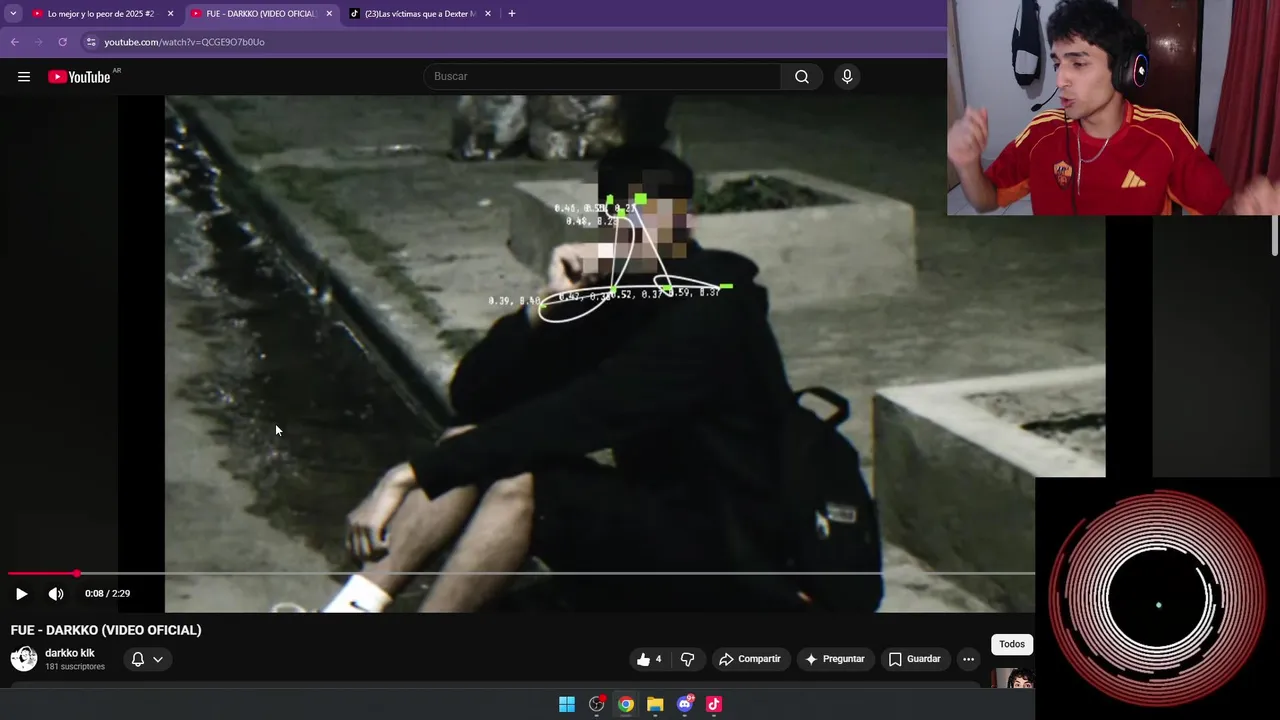Viewport: 1280px width, 720px height.
Task: Click the 0:08 / 2:29 time display
Action: 107,594
